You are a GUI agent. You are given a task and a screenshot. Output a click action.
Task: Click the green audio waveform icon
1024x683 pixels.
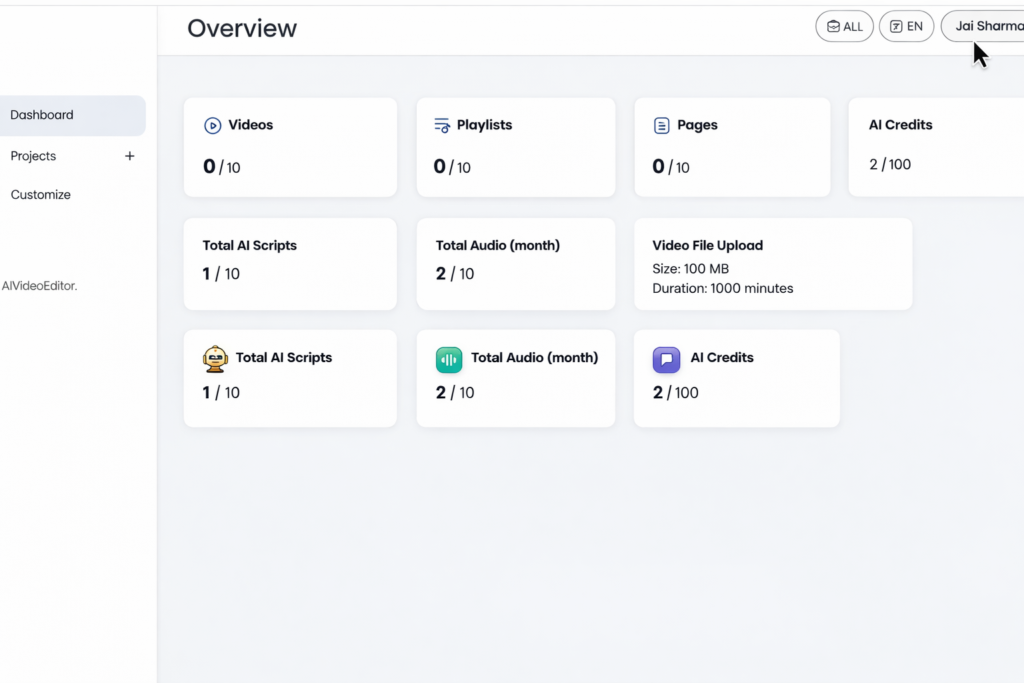pyautogui.click(x=449, y=359)
